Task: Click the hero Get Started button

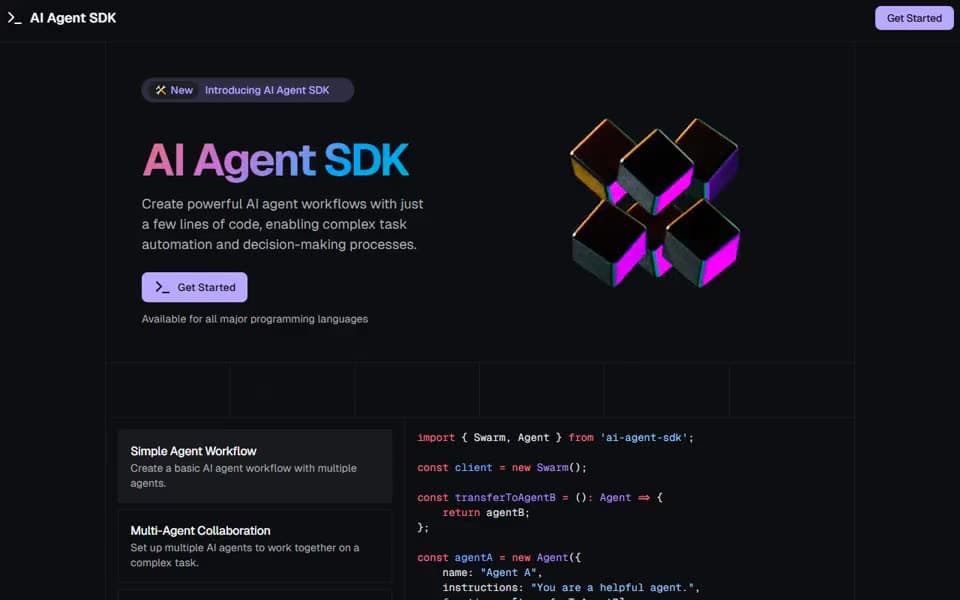Action: coord(195,287)
